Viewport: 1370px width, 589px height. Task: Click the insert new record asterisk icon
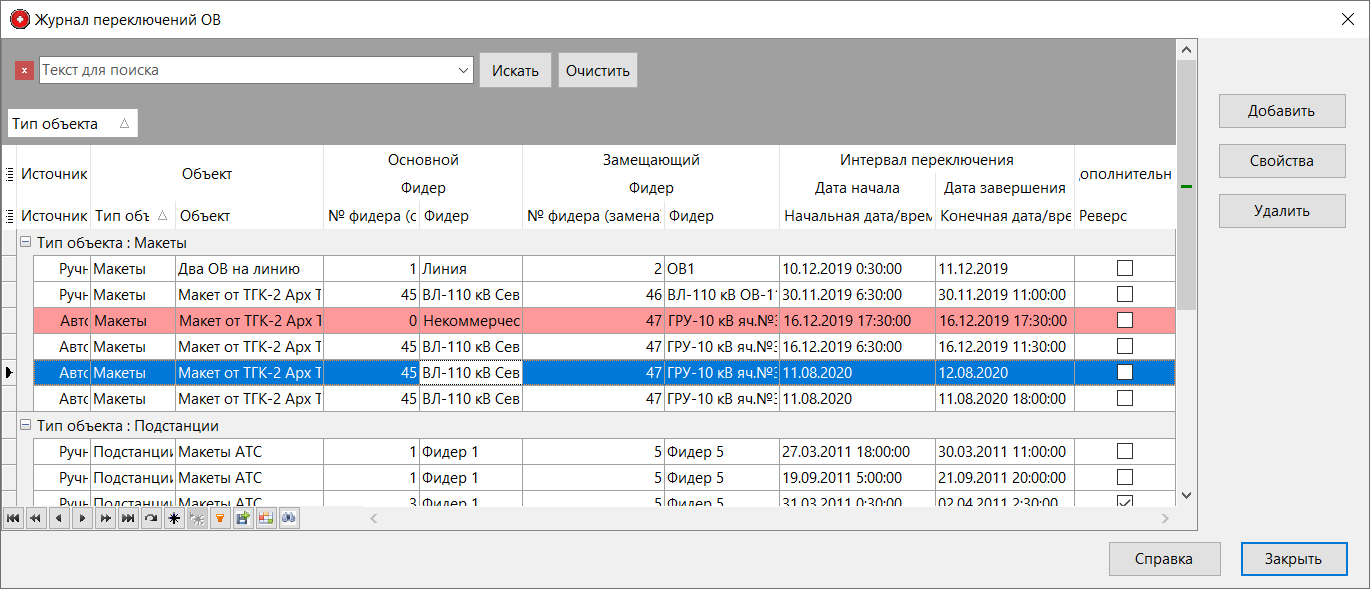click(174, 518)
